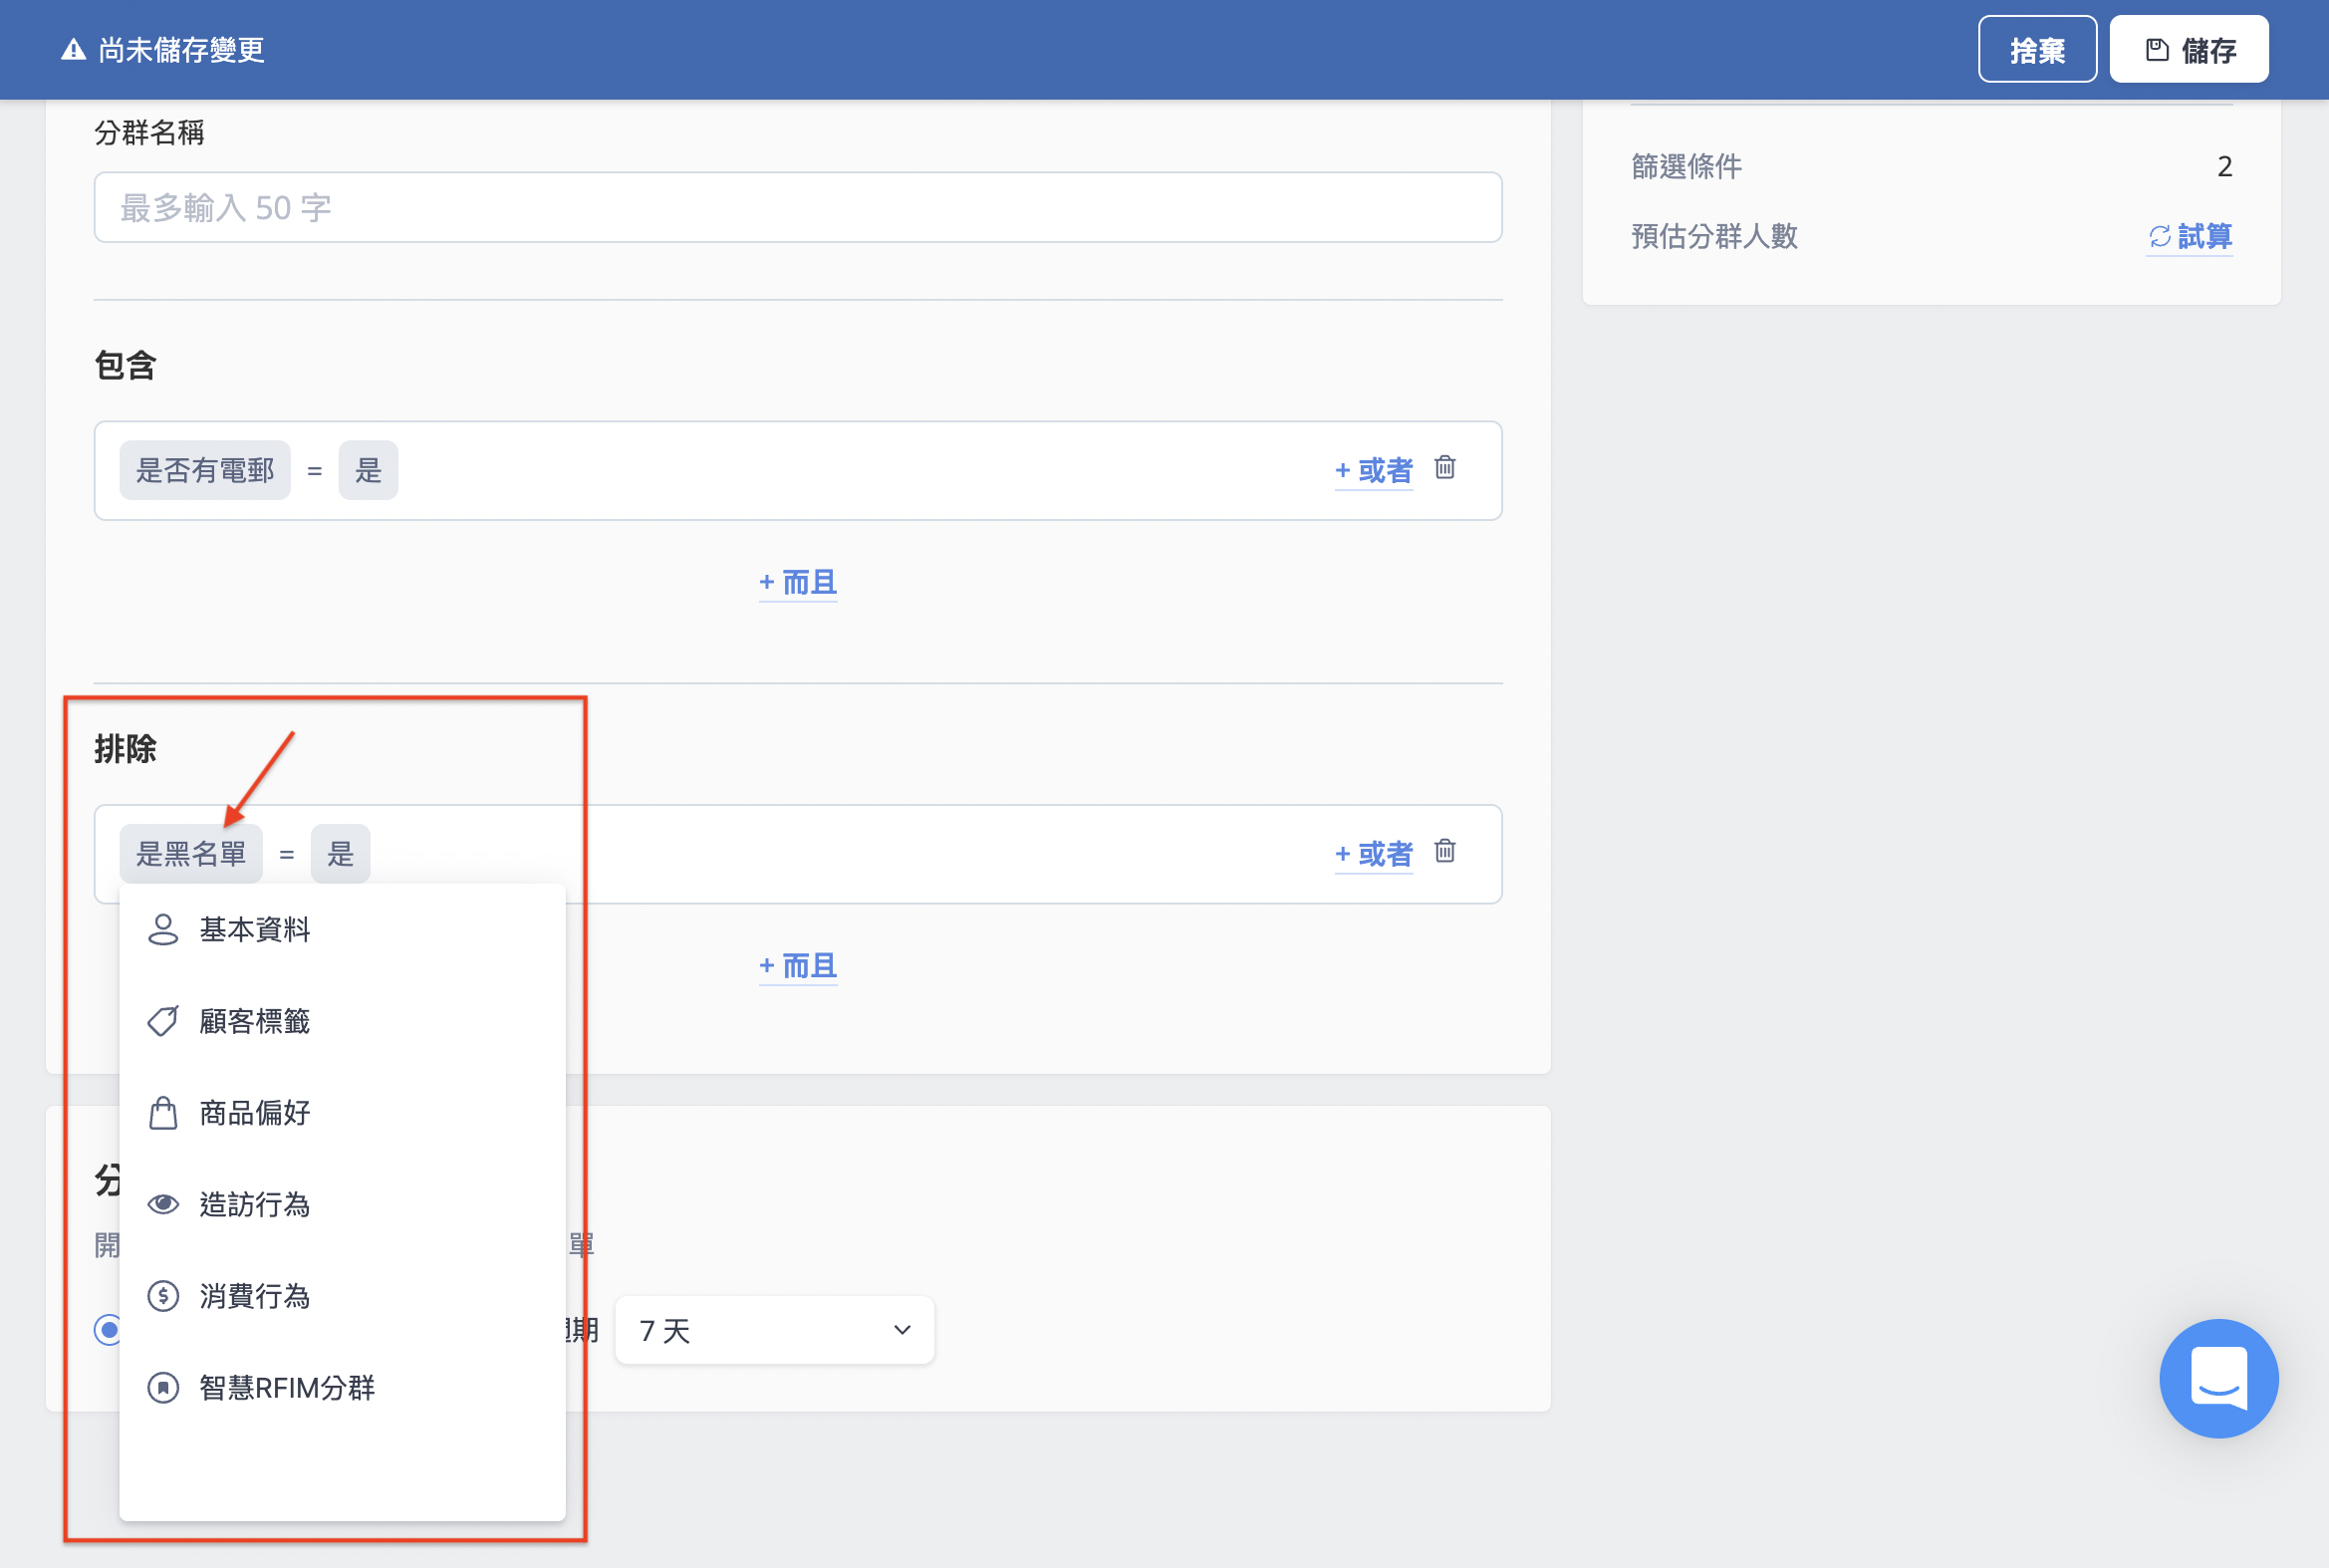This screenshot has width=2329, height=1568.
Task: Choose 顧客標籤 from the menu
Action: (342, 1021)
